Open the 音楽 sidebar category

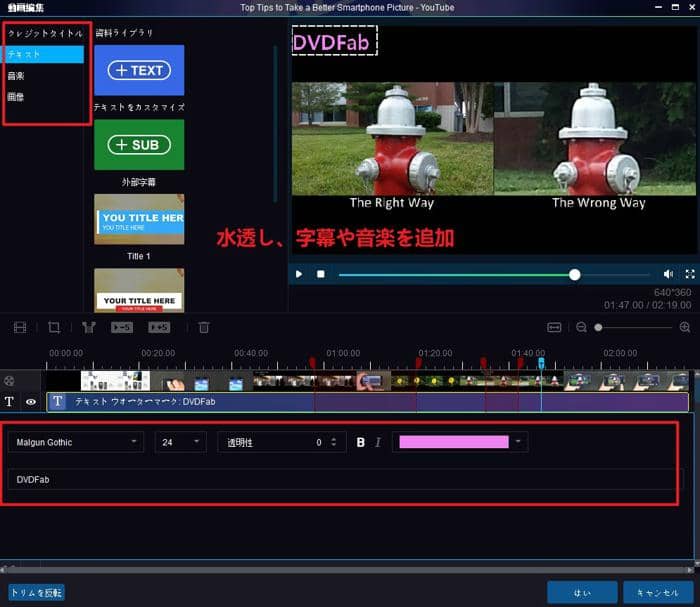click(16, 76)
